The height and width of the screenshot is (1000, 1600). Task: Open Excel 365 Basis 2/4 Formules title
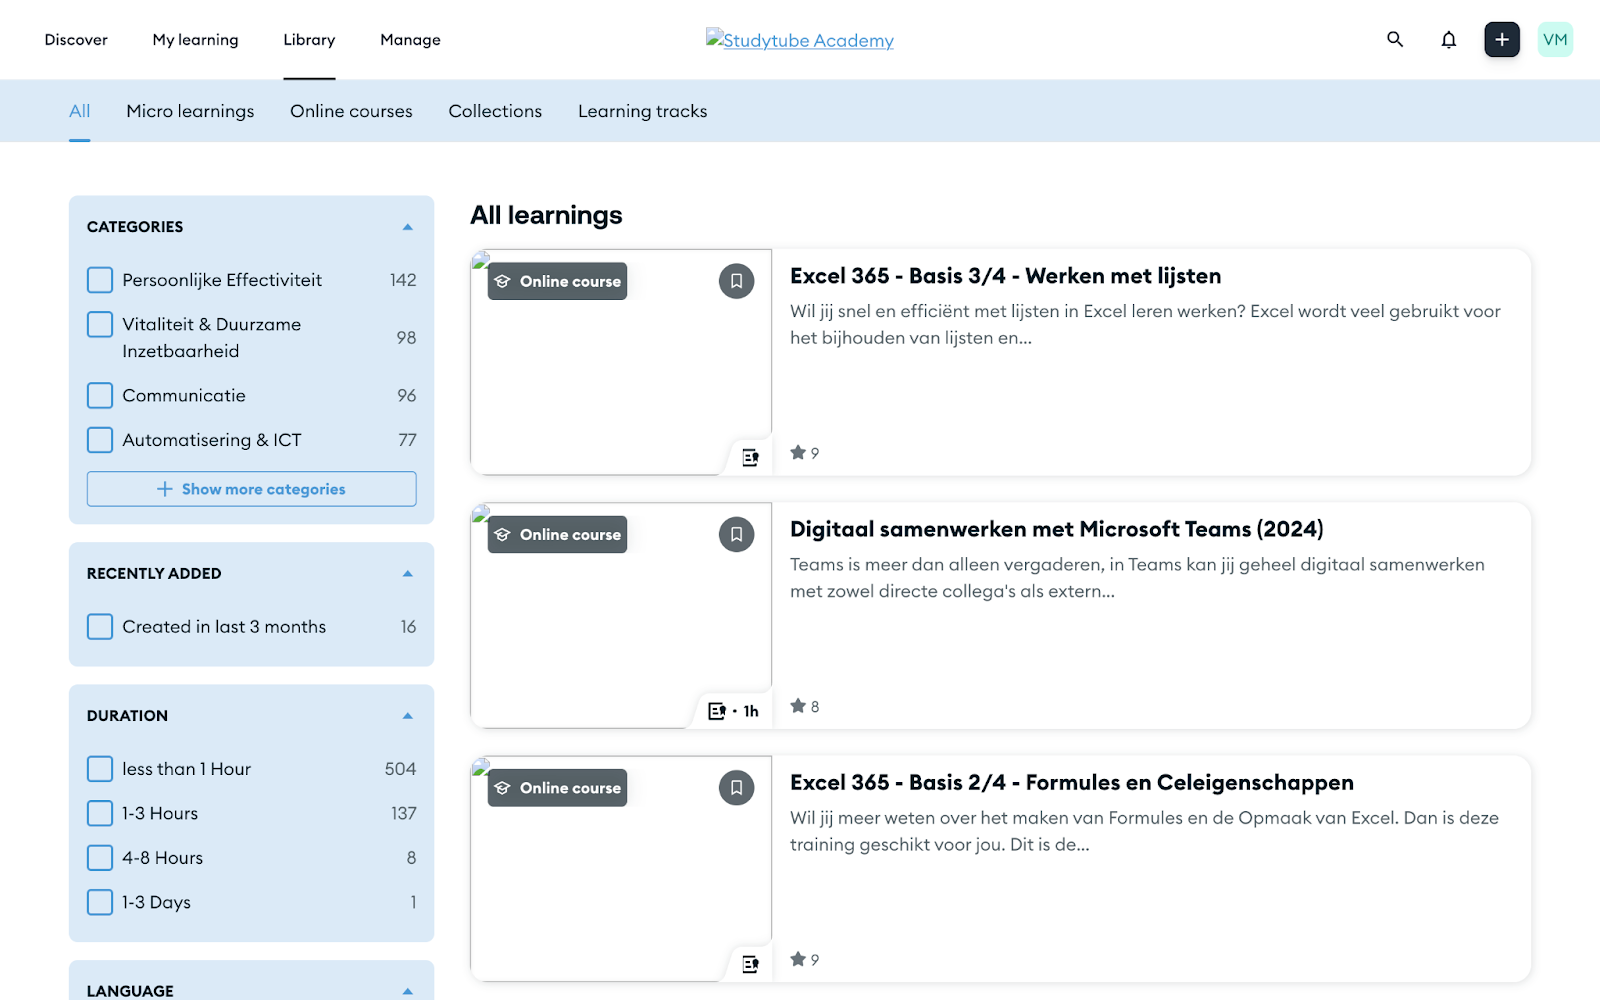coord(1071,783)
